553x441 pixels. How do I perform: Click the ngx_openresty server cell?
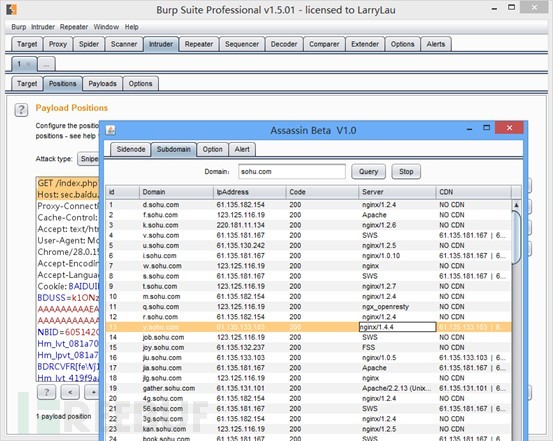(x=397, y=307)
